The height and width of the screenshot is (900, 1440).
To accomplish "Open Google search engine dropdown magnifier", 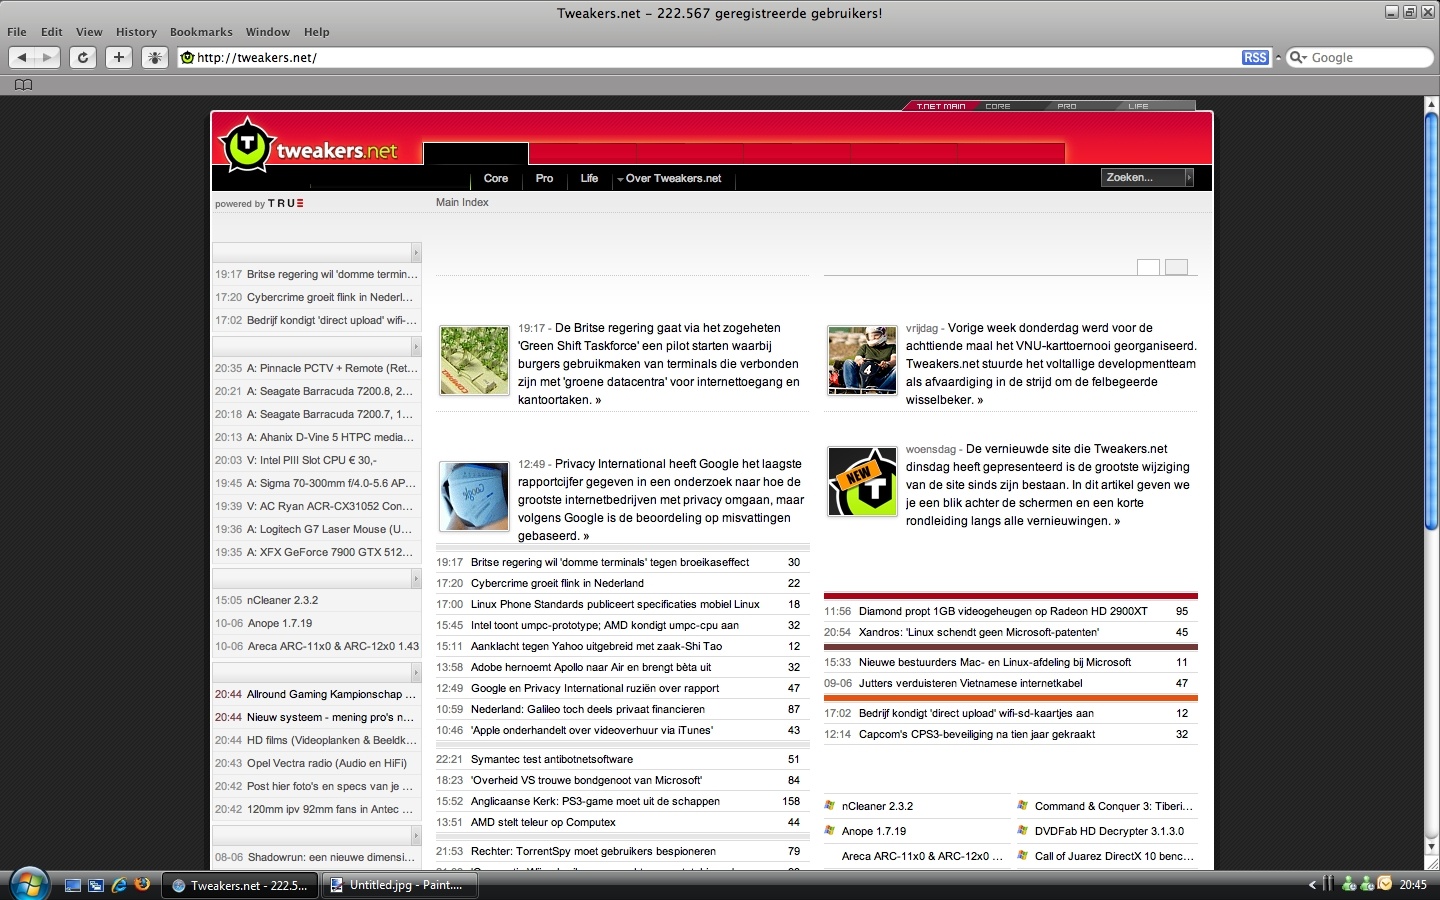I will point(1298,57).
